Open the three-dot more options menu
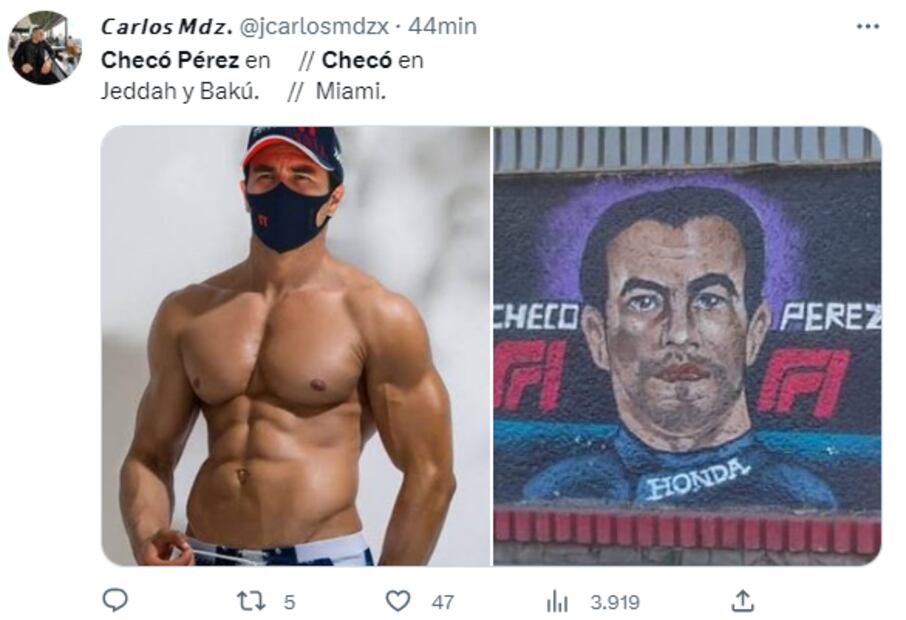 [x=868, y=27]
